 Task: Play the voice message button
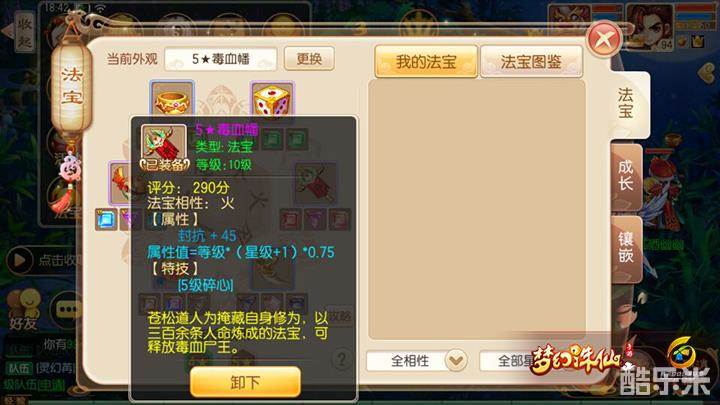coord(19,260)
